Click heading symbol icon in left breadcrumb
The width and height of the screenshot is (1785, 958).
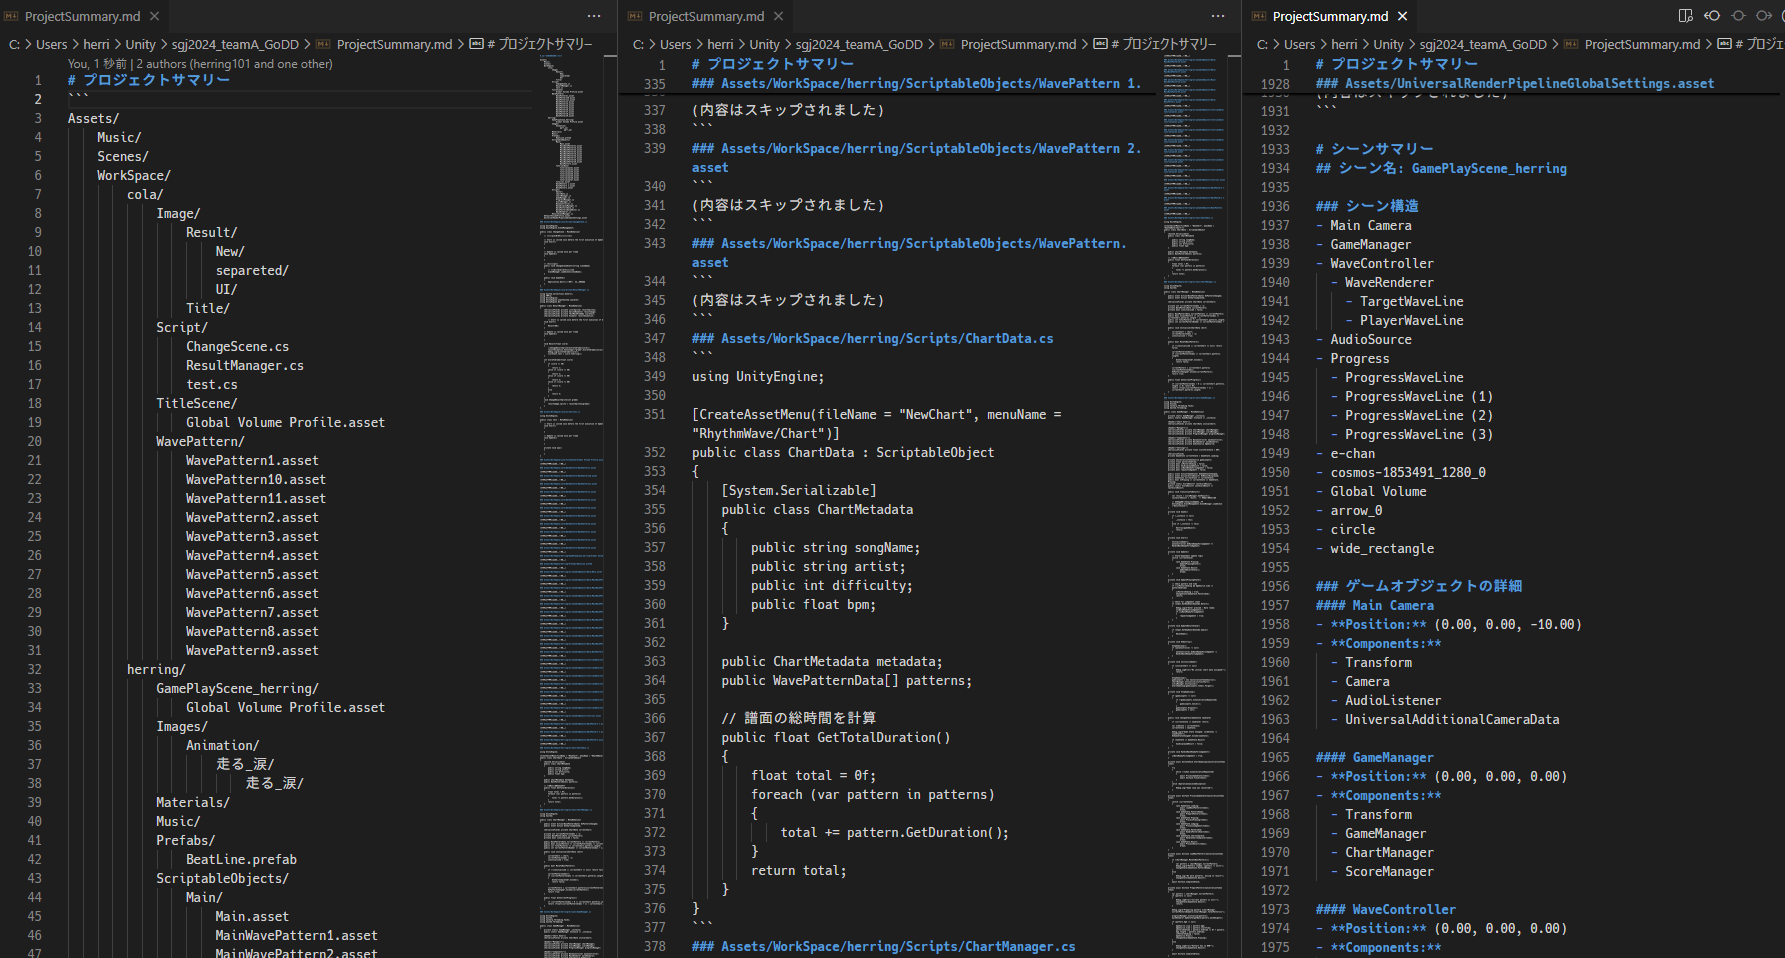pyautogui.click(x=477, y=44)
